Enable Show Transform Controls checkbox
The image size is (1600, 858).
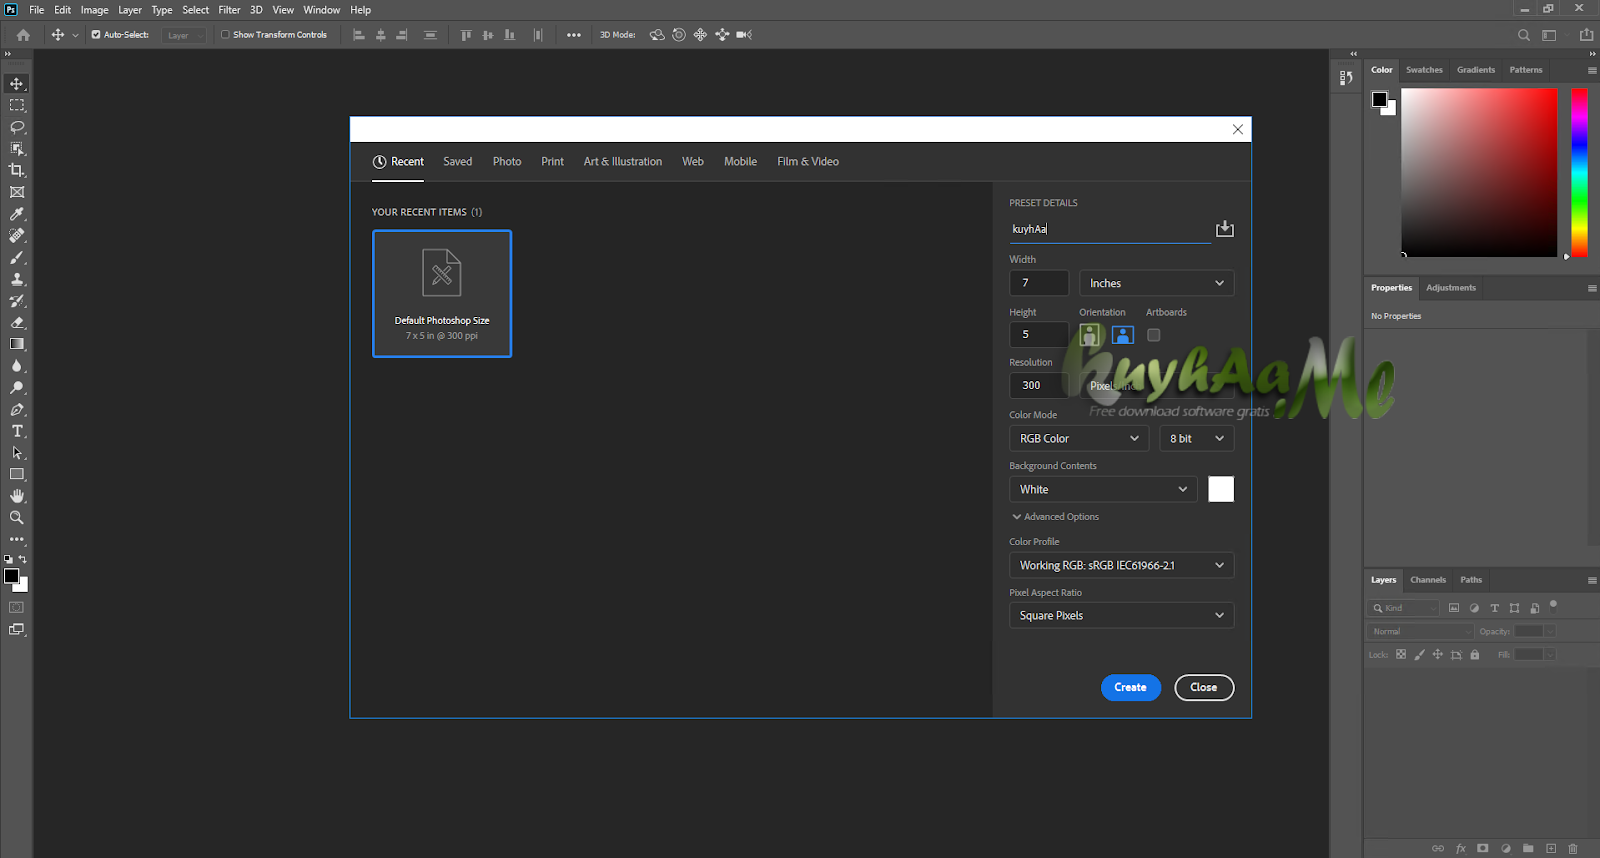[225, 35]
